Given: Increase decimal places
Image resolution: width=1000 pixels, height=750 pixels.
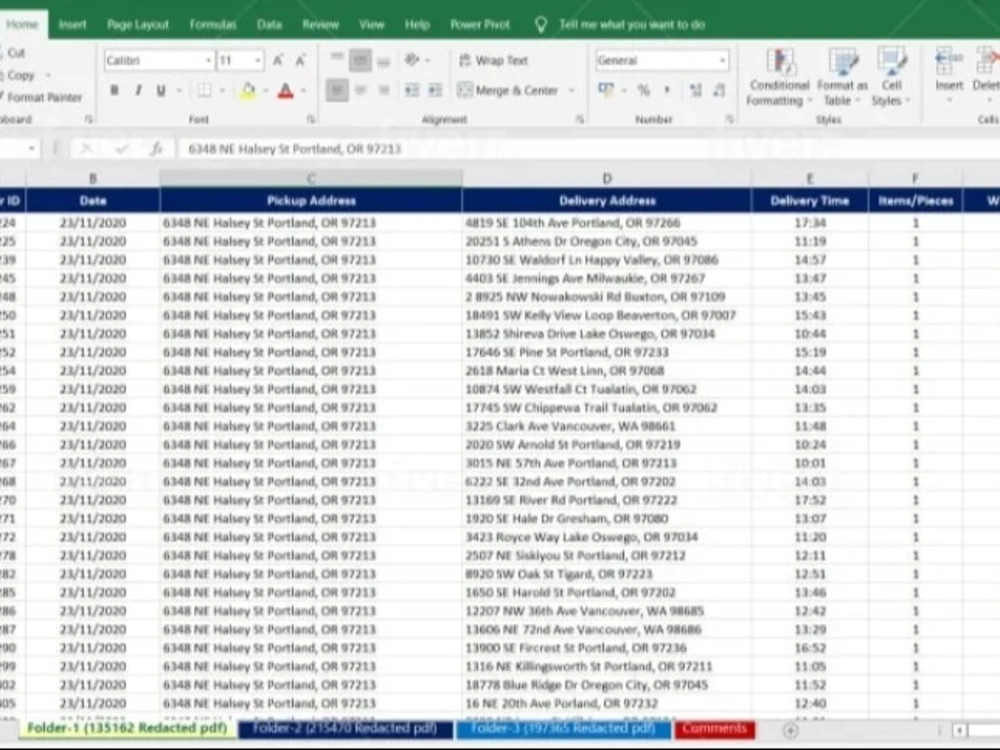Looking at the screenshot, I should [696, 90].
